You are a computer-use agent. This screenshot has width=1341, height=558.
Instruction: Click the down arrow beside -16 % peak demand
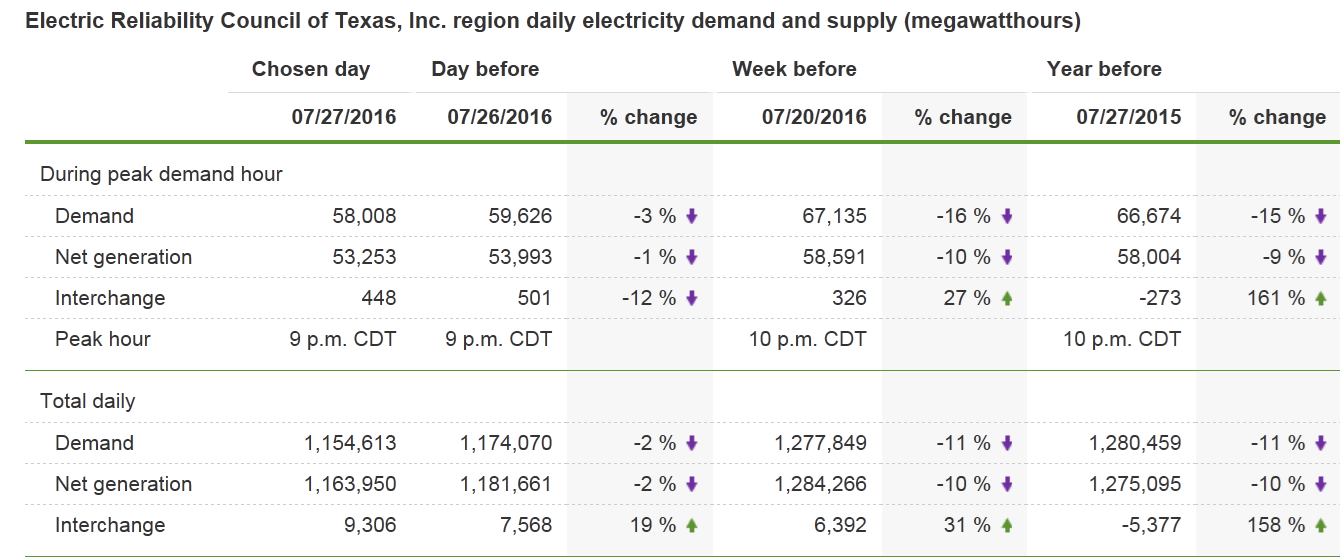tap(1007, 216)
